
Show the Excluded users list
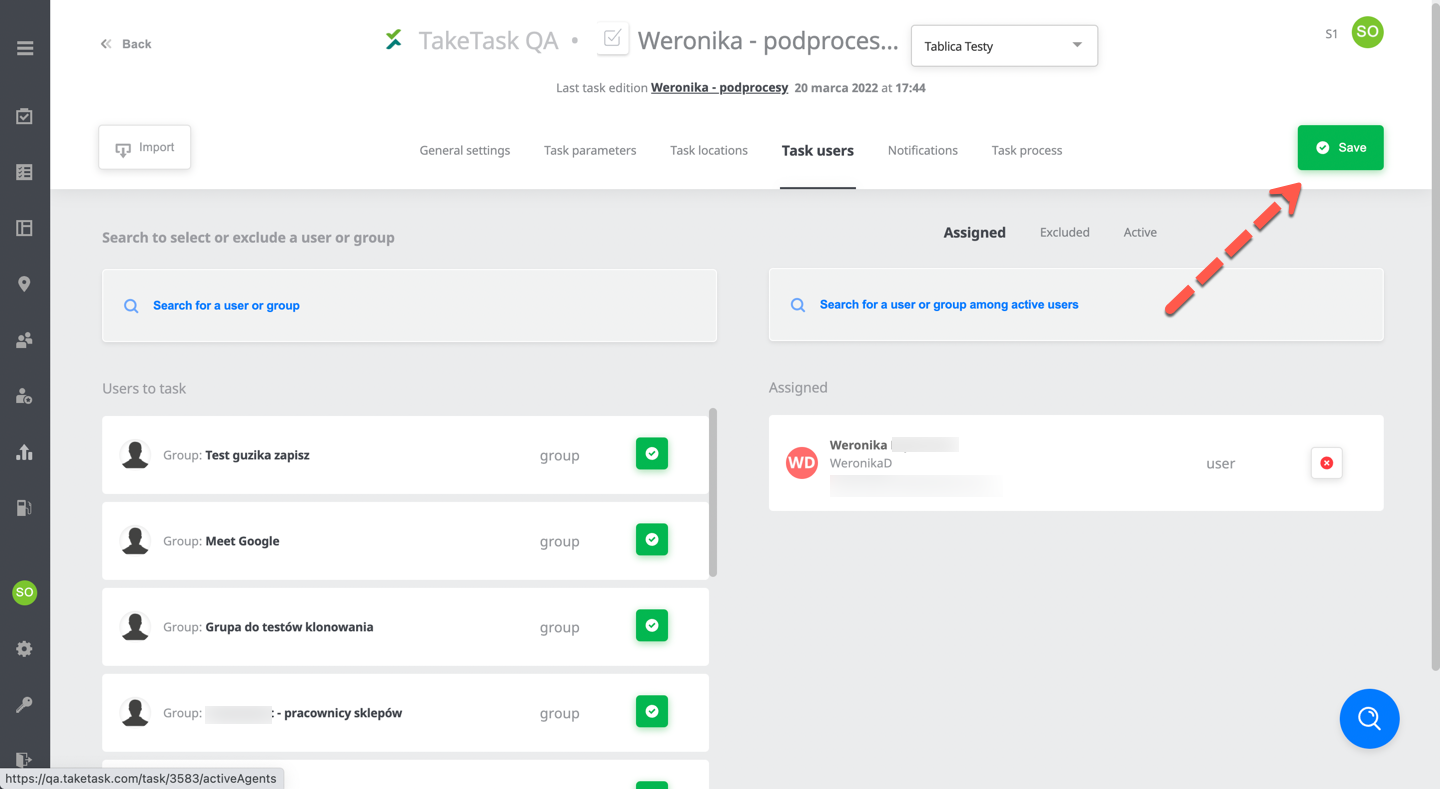1065,232
